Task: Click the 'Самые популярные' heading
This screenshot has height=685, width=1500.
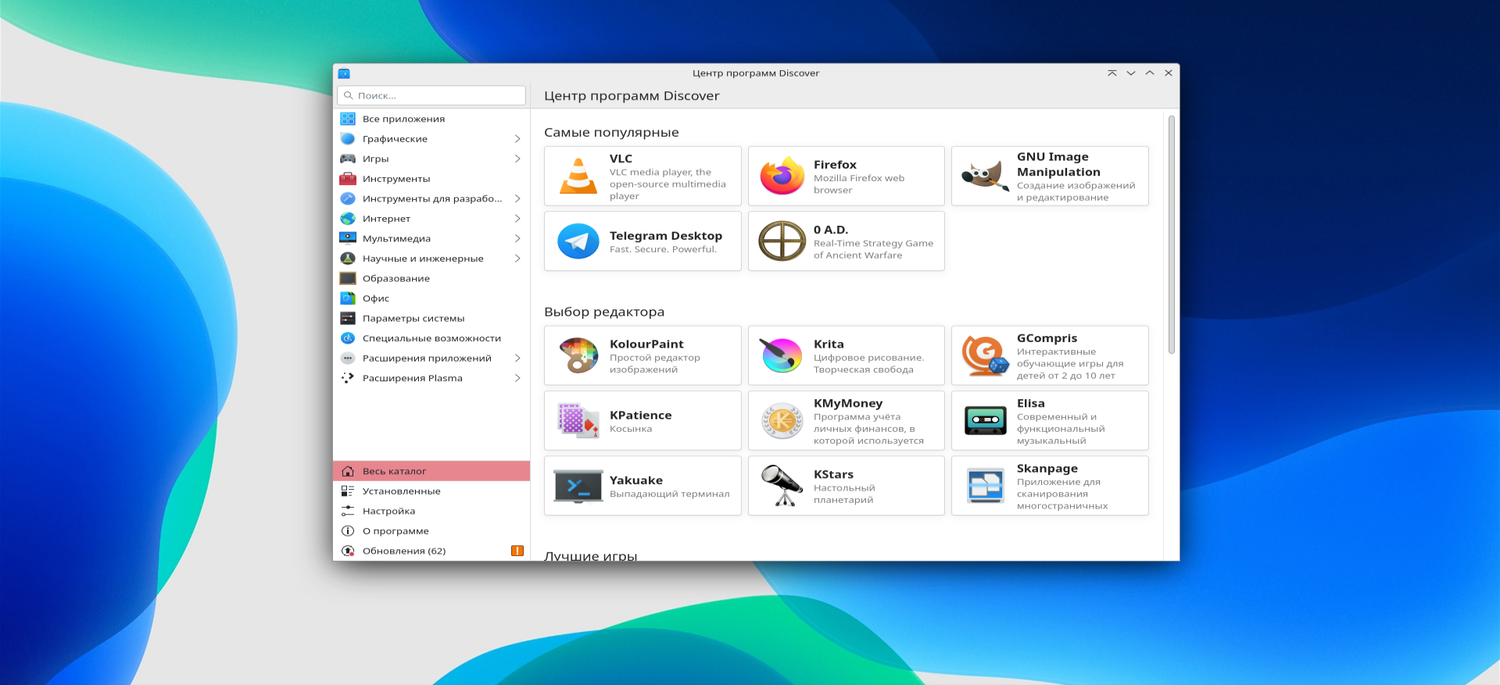Action: pos(611,132)
